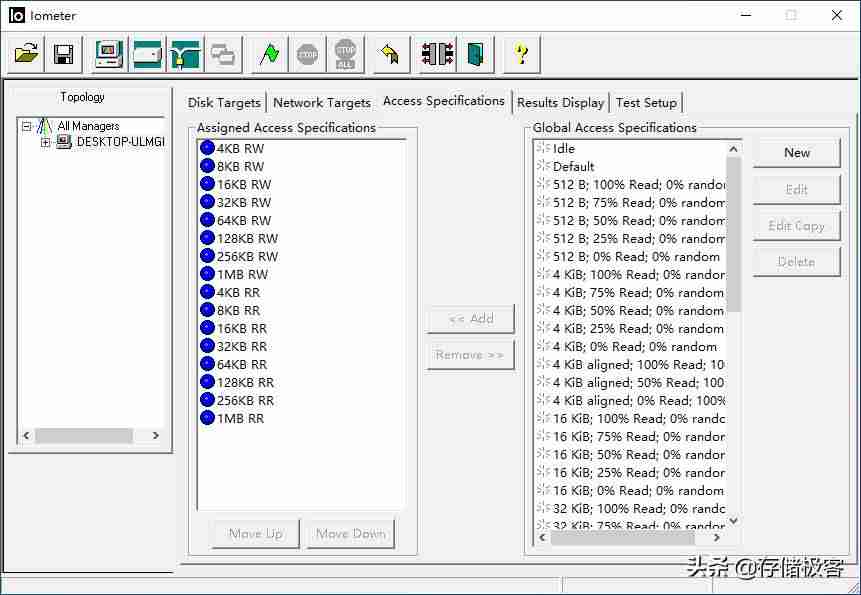The width and height of the screenshot is (861, 595).
Task: Click the Edit button
Action: (x=797, y=189)
